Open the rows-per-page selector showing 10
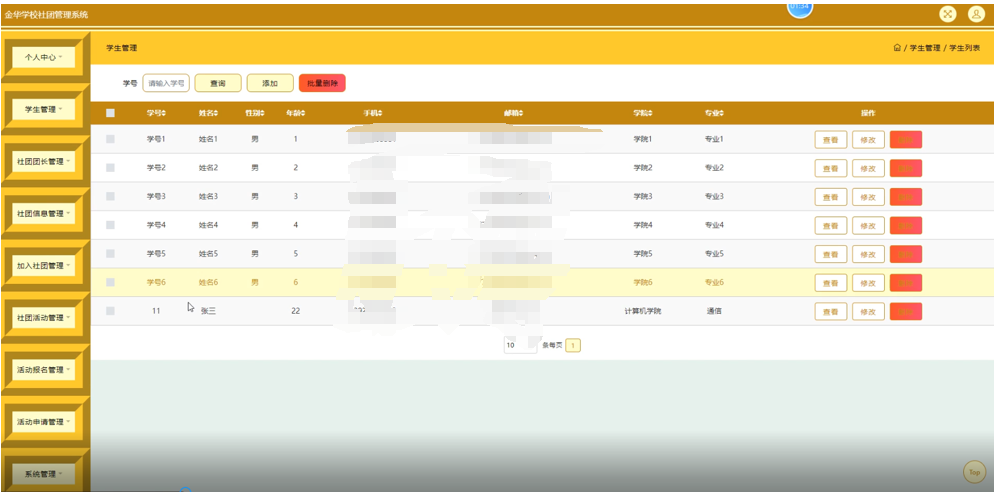994x492 pixels. click(520, 346)
